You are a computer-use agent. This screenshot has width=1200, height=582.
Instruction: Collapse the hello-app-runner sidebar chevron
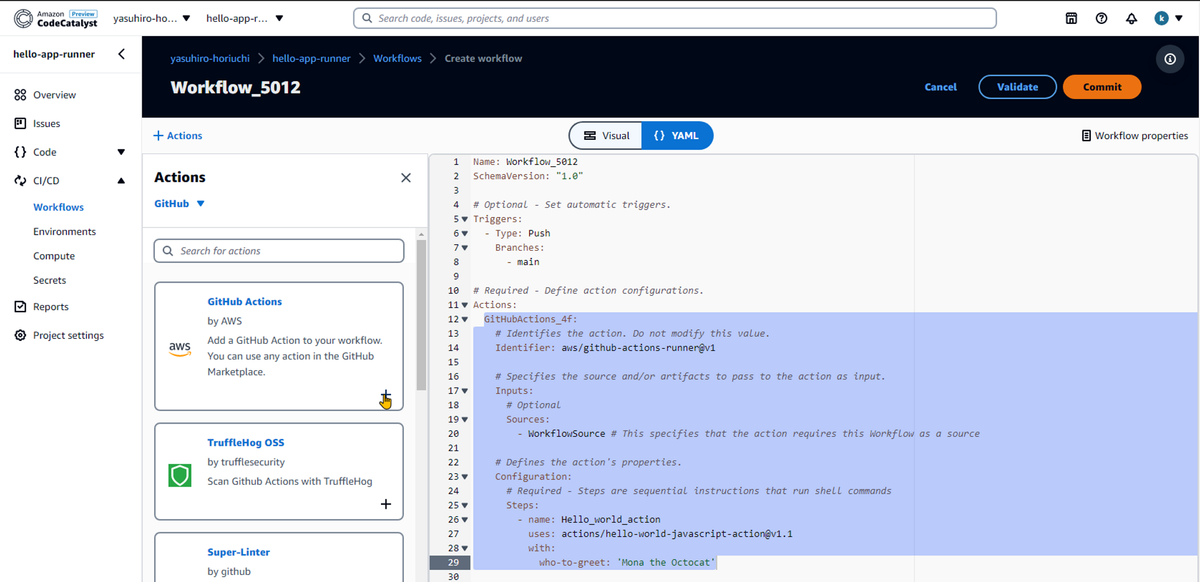coord(121,54)
